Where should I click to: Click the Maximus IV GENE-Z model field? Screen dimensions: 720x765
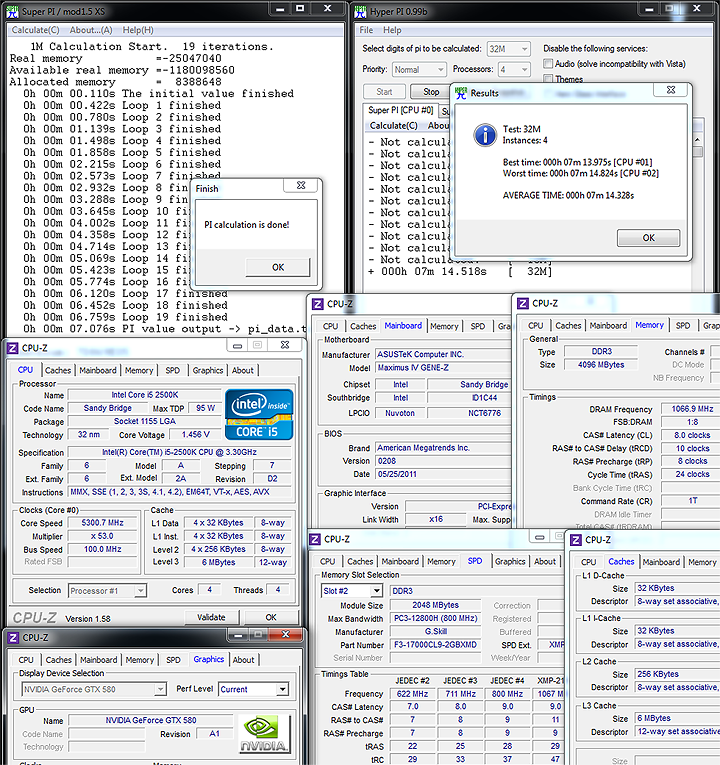[444, 368]
